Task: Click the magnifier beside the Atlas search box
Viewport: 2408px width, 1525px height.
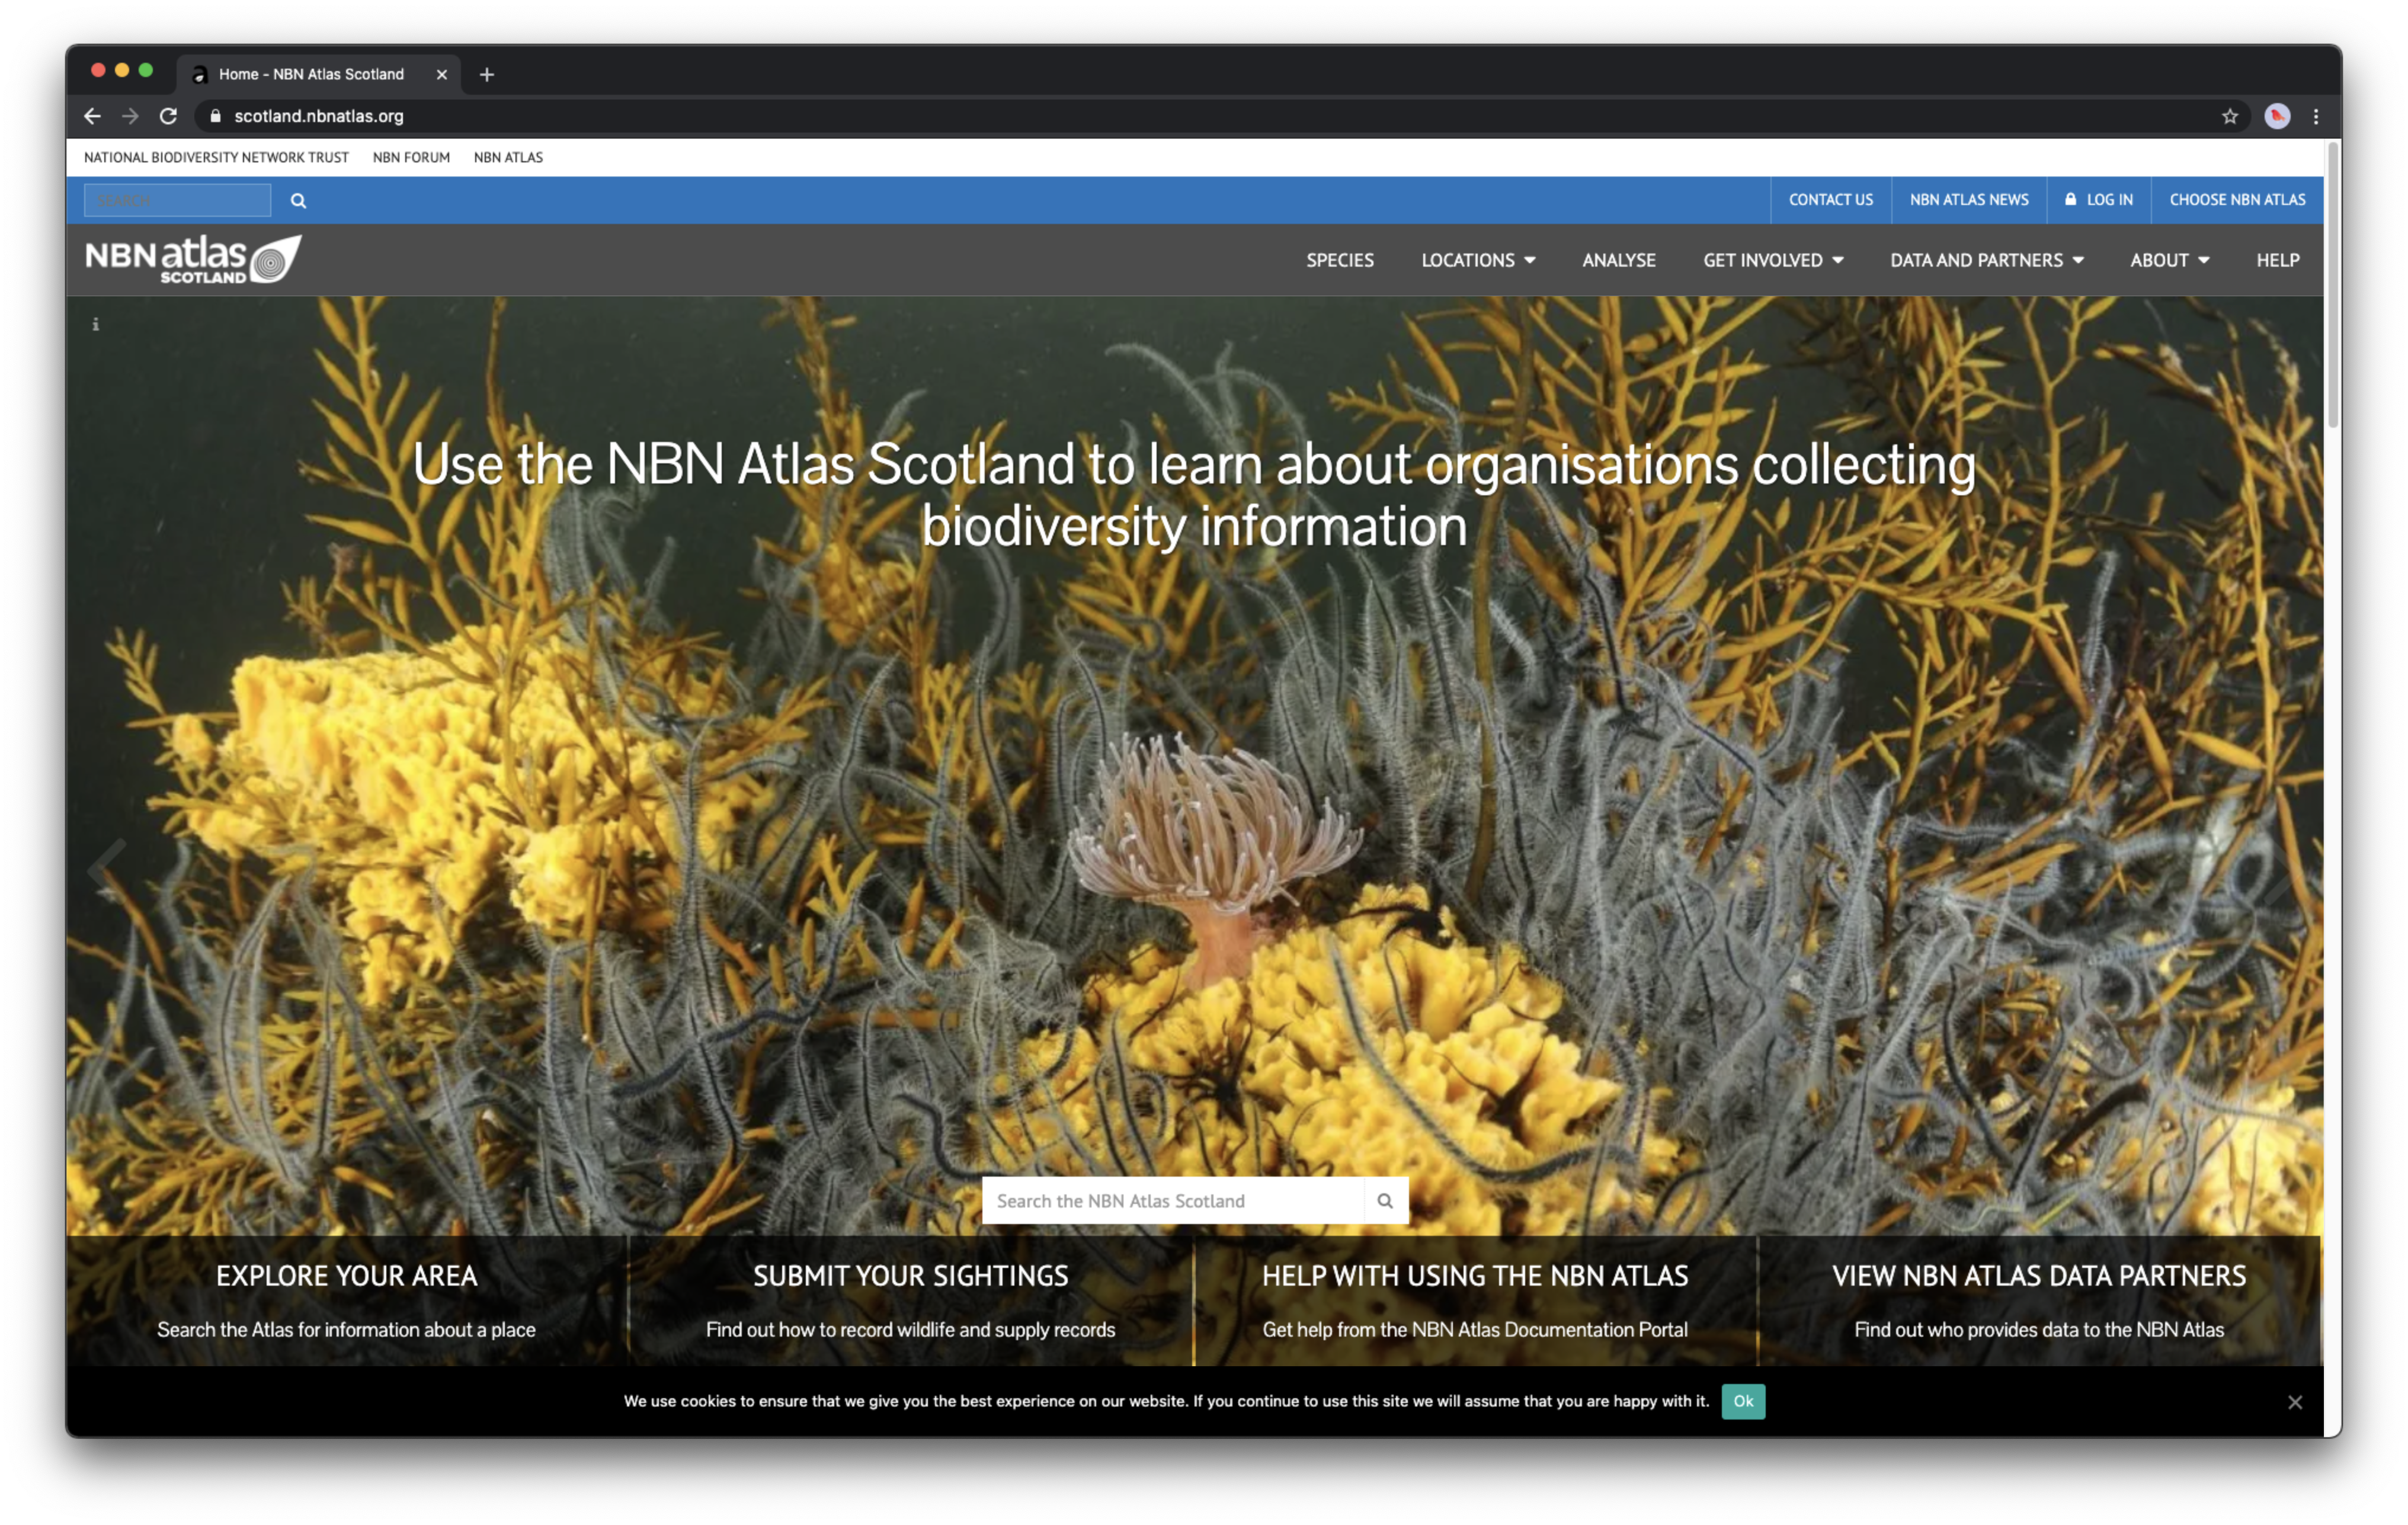Action: point(1385,1200)
